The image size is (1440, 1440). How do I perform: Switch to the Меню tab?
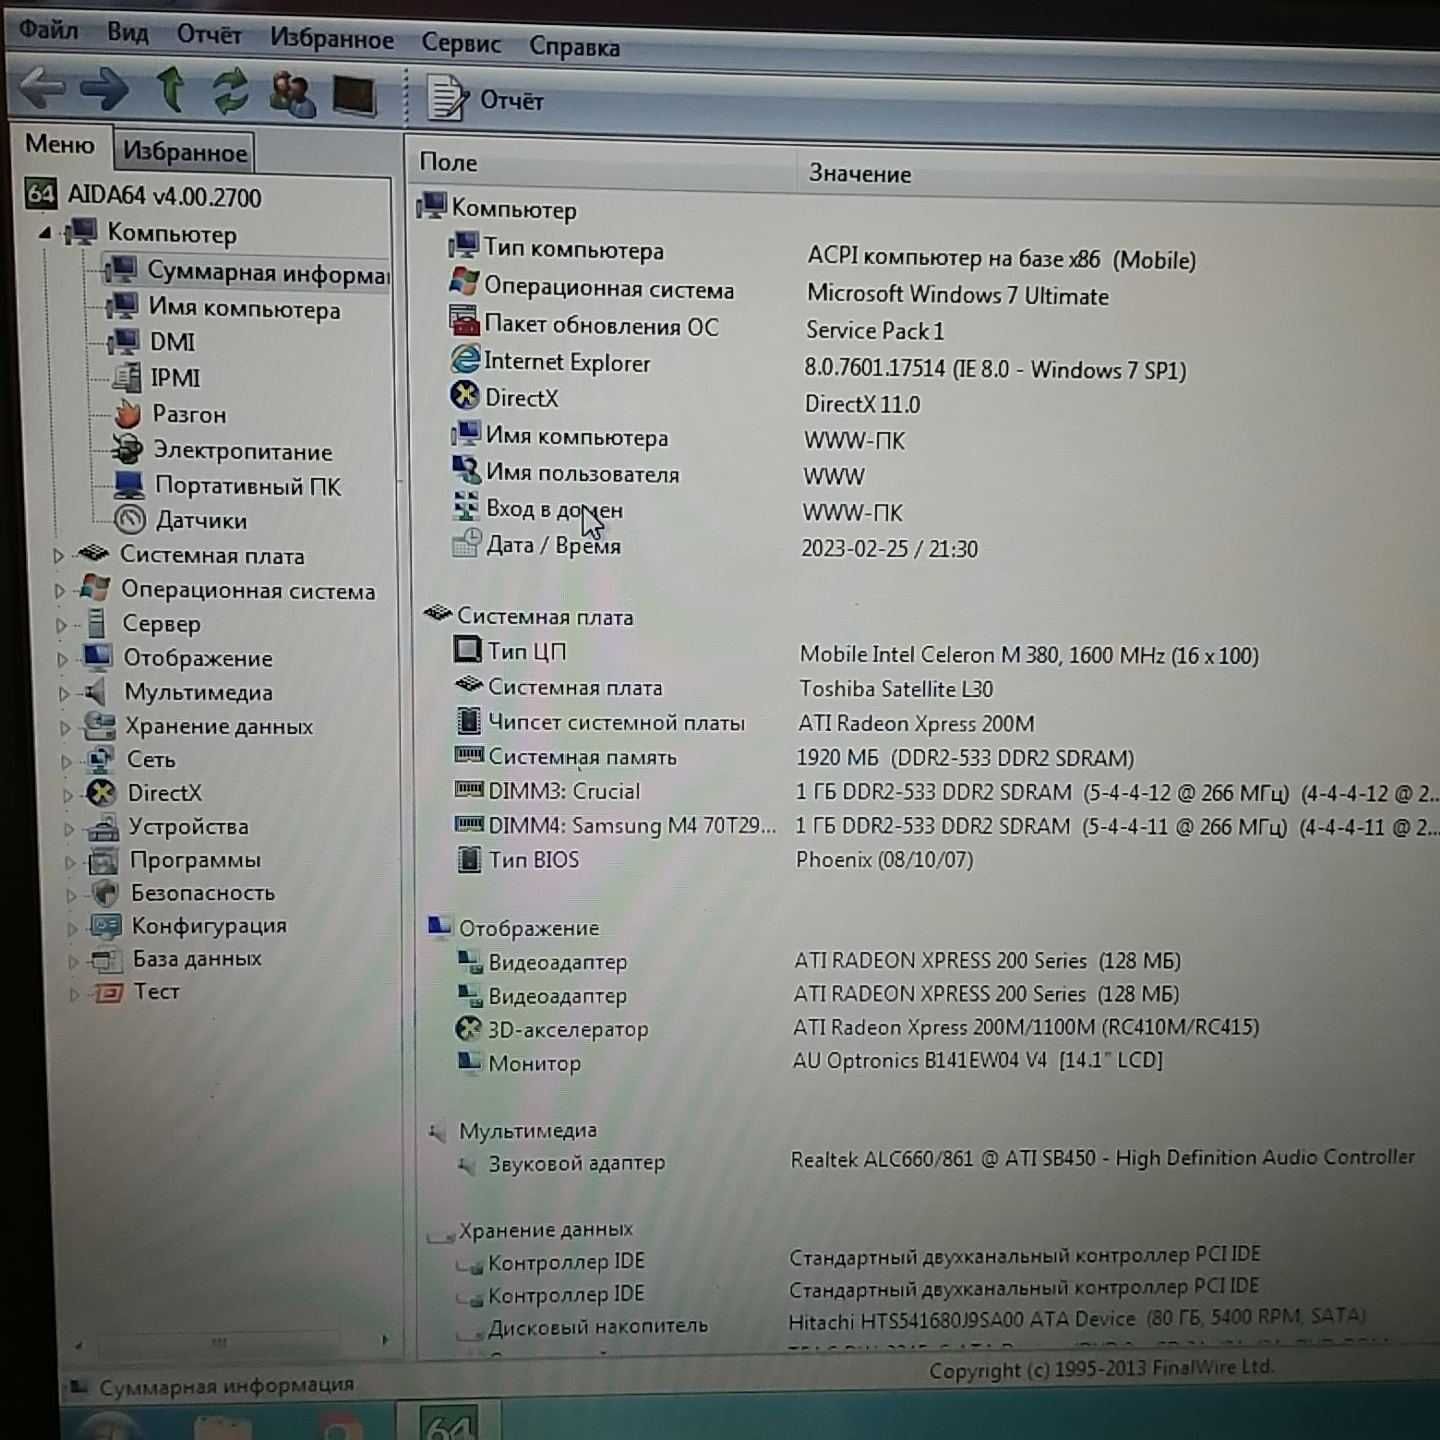[x=60, y=145]
